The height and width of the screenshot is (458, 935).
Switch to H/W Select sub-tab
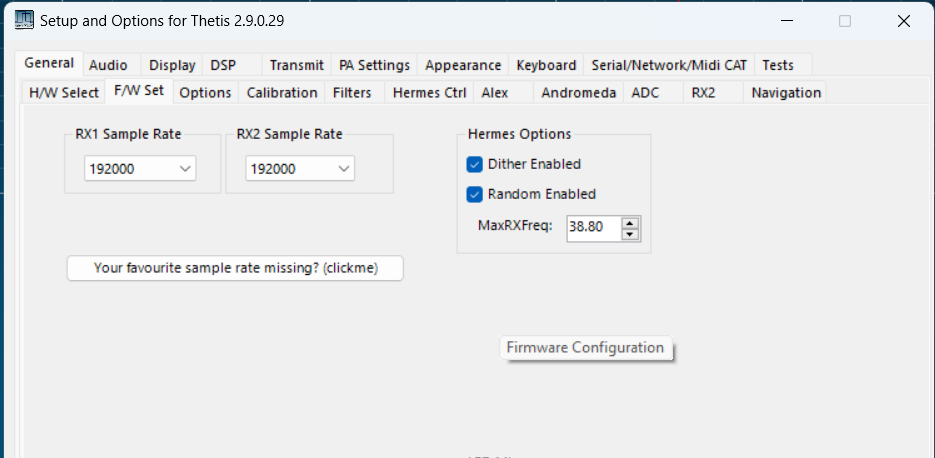[x=64, y=92]
